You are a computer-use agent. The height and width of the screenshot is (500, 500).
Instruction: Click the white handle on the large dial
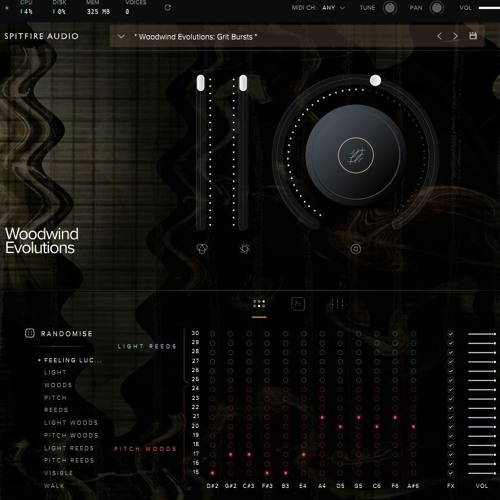pyautogui.click(x=375, y=80)
